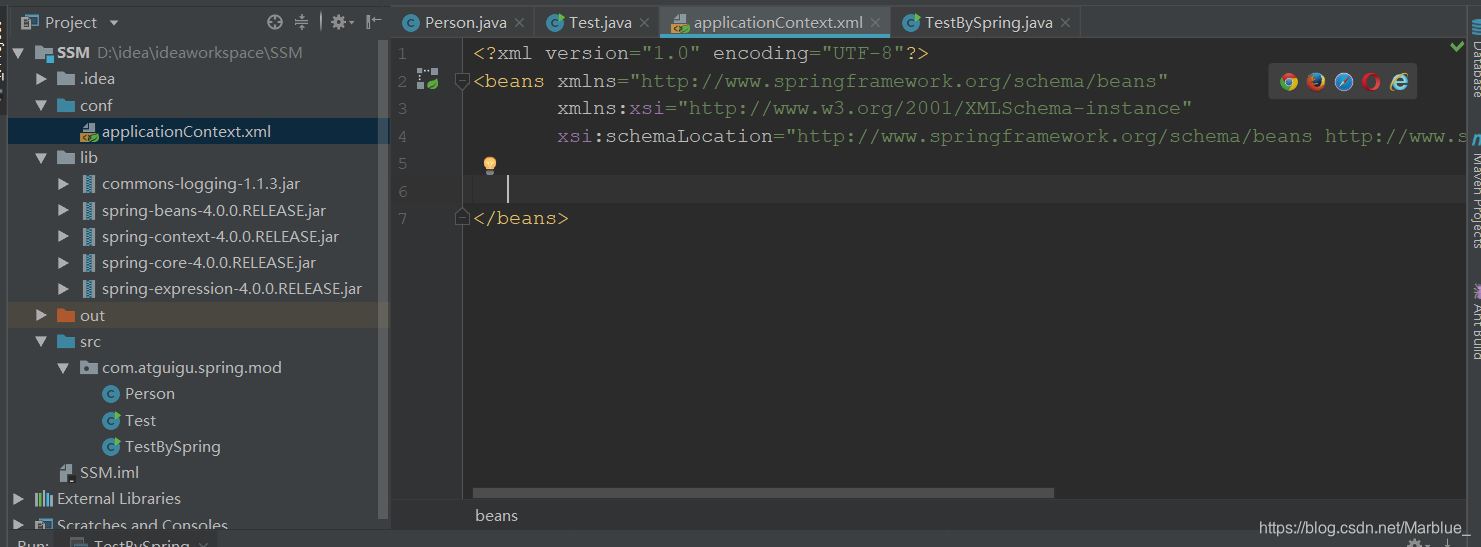Expand the out folder
Viewport: 1481px width, 547px height.
(x=41, y=315)
